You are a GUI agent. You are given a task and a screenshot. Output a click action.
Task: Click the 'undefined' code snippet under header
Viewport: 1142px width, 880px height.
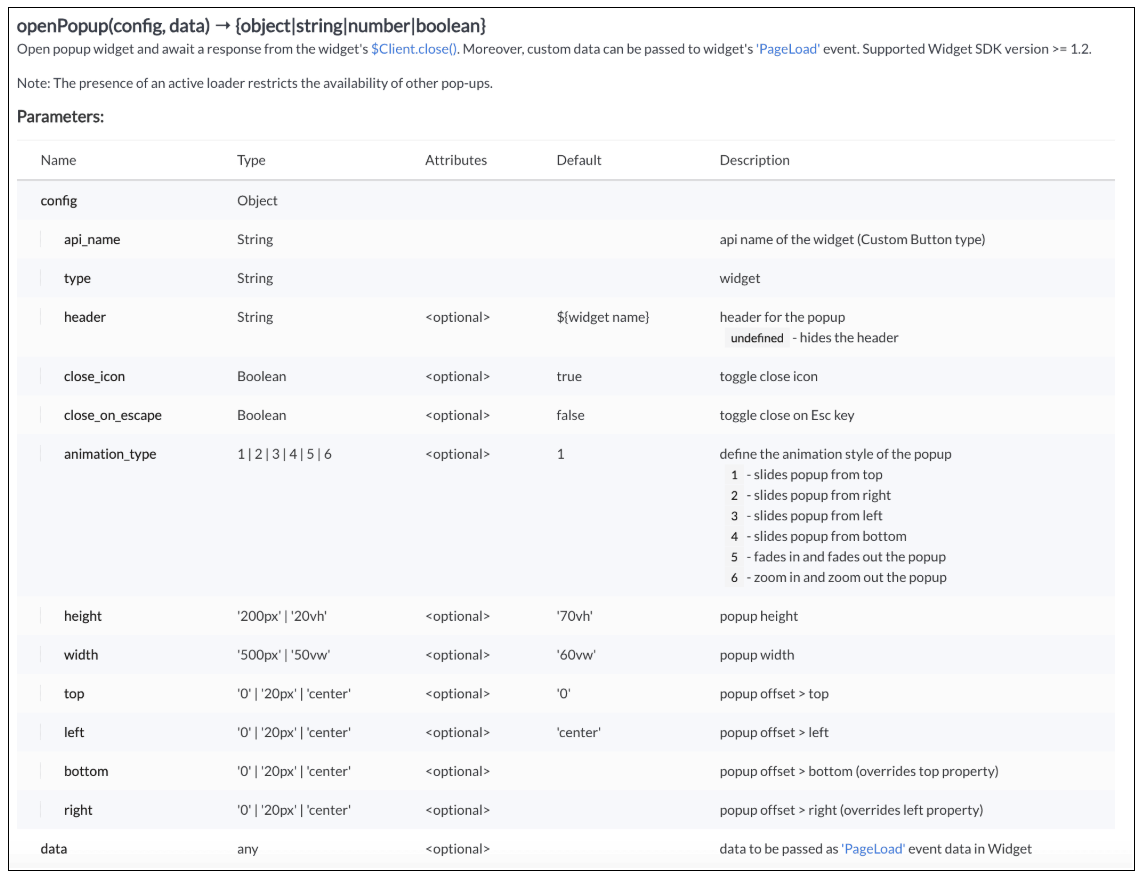757,338
